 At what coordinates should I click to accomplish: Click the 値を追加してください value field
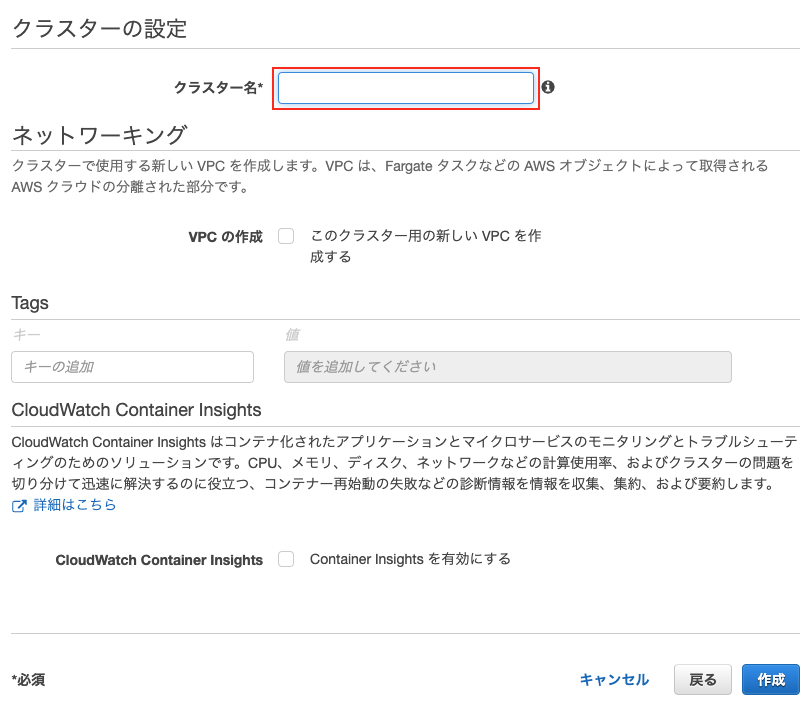[505, 367]
